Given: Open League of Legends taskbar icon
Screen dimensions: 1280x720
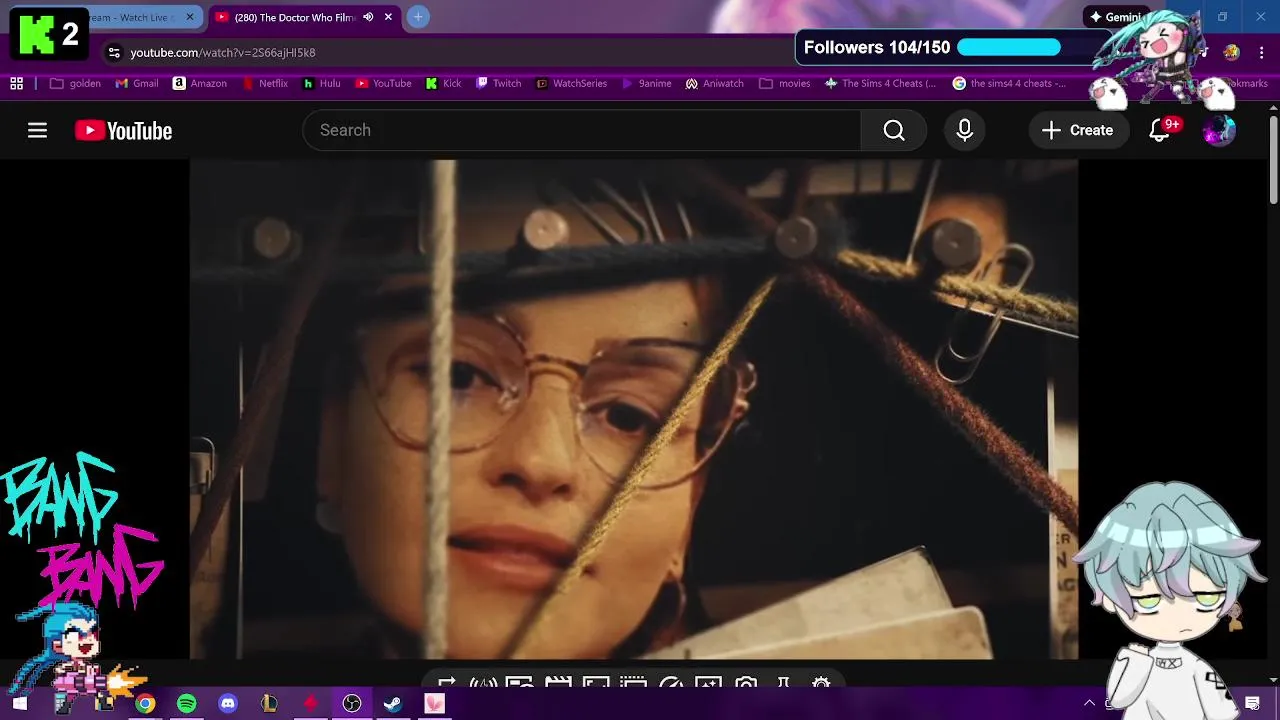Looking at the screenshot, I should coord(269,704).
